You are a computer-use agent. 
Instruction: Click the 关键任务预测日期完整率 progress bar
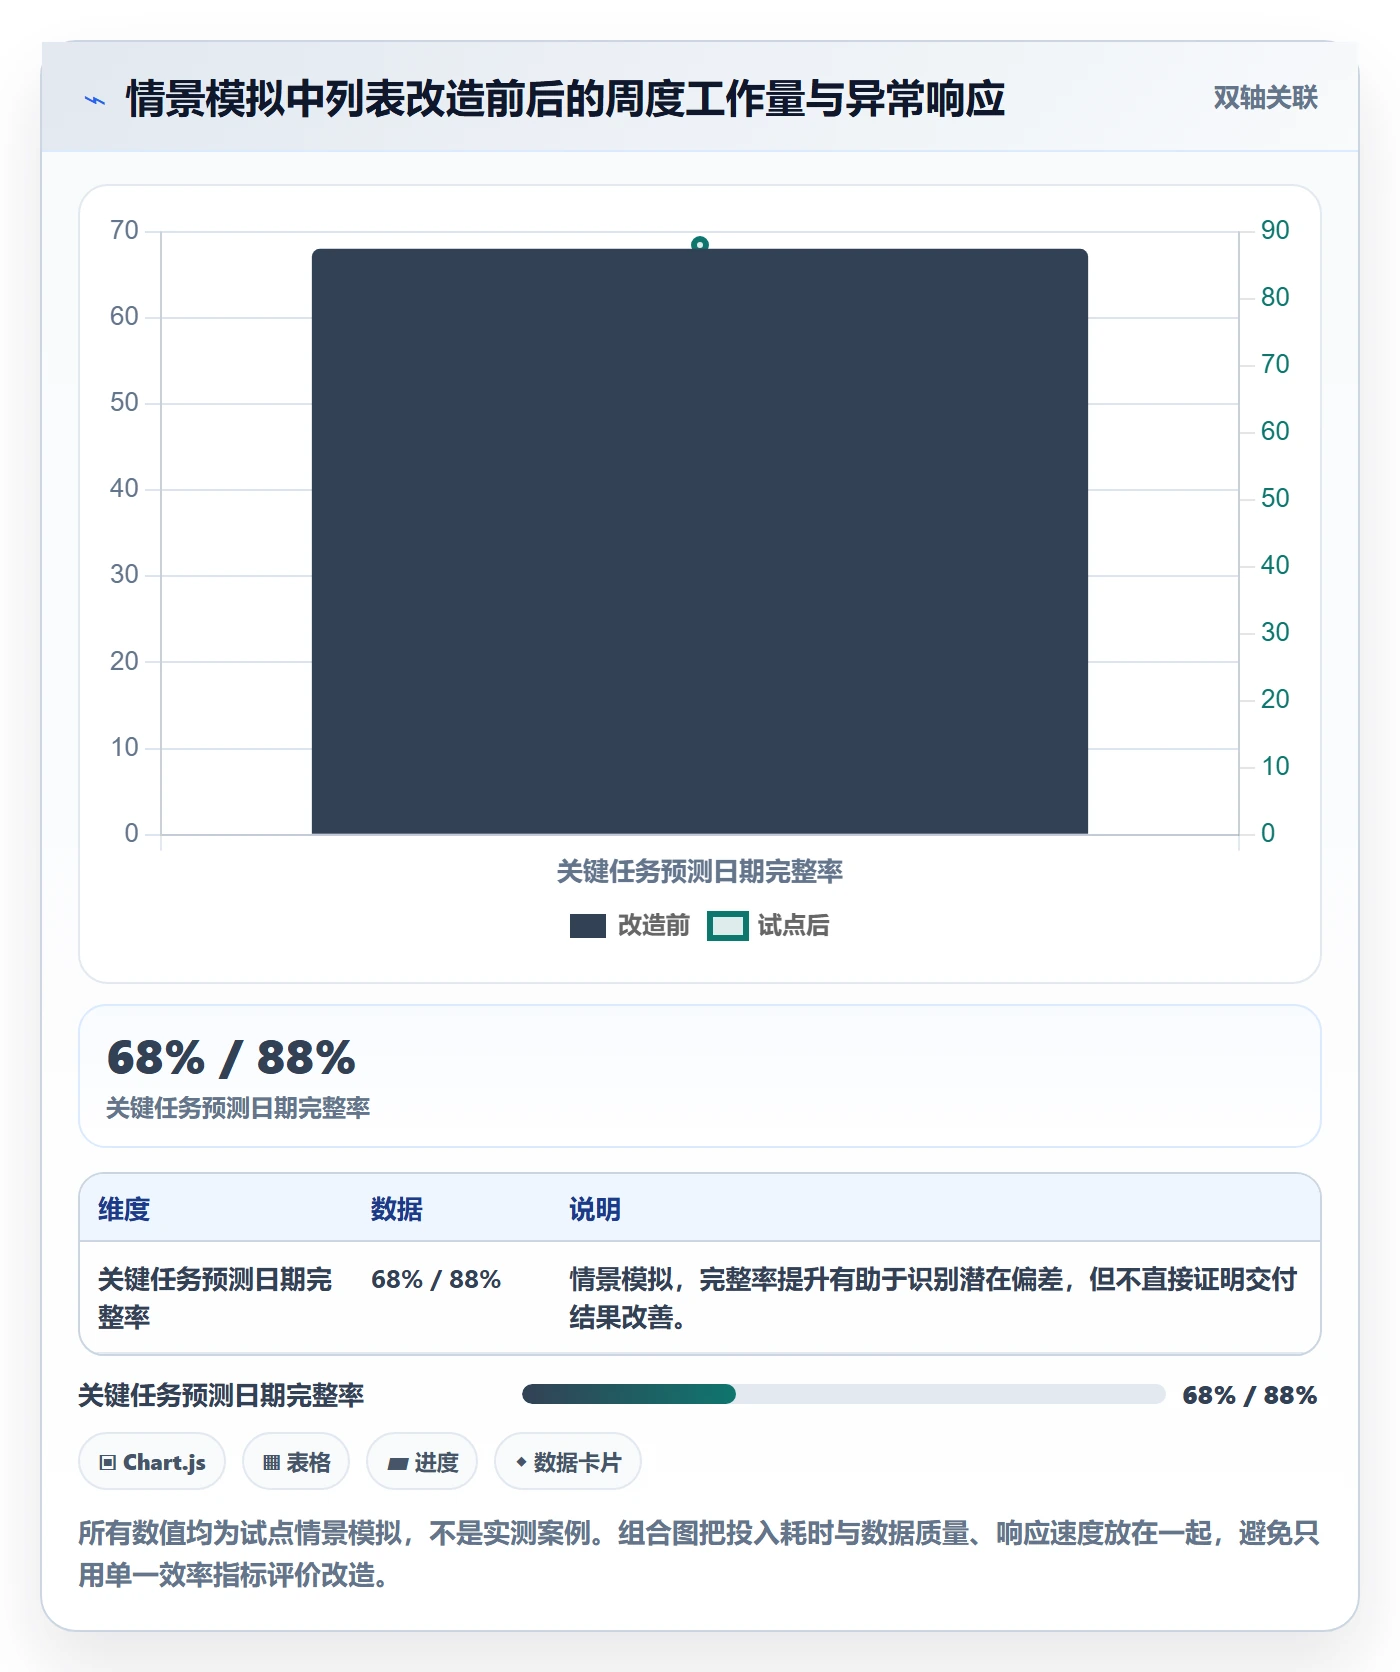tap(843, 1394)
